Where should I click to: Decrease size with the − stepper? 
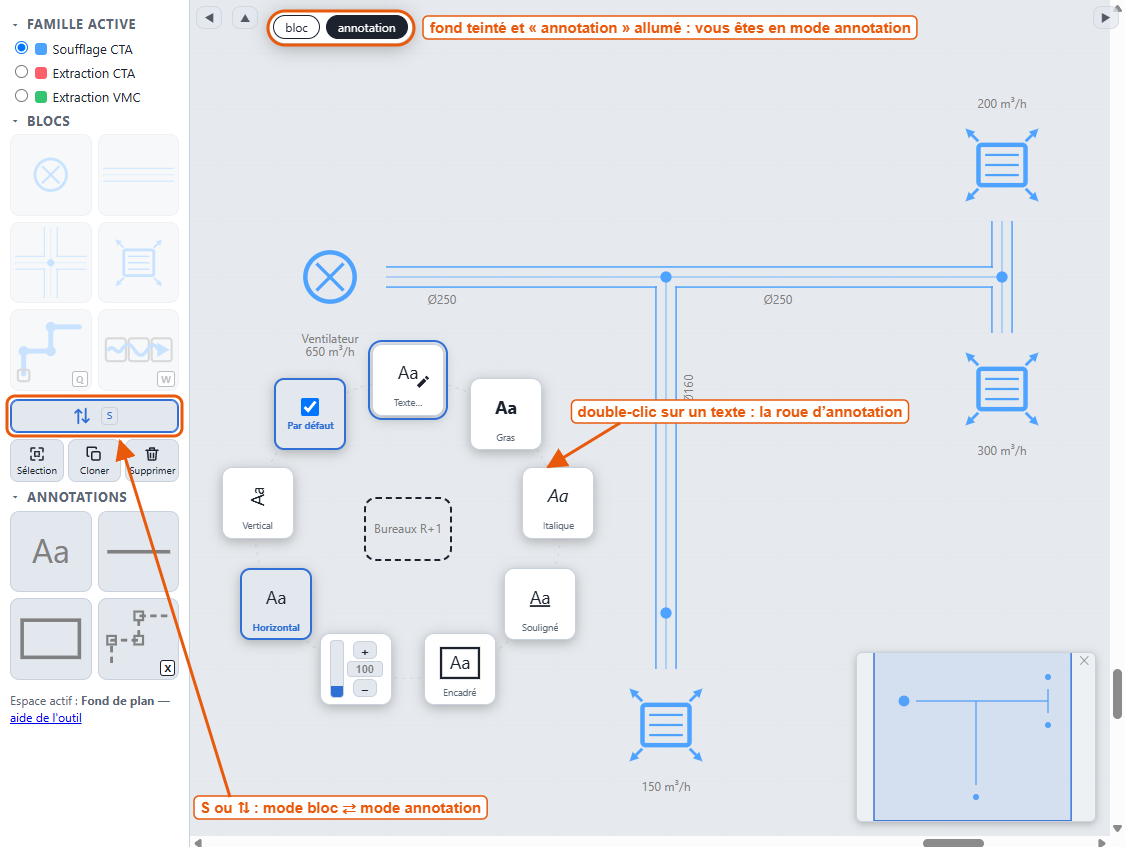[364, 689]
